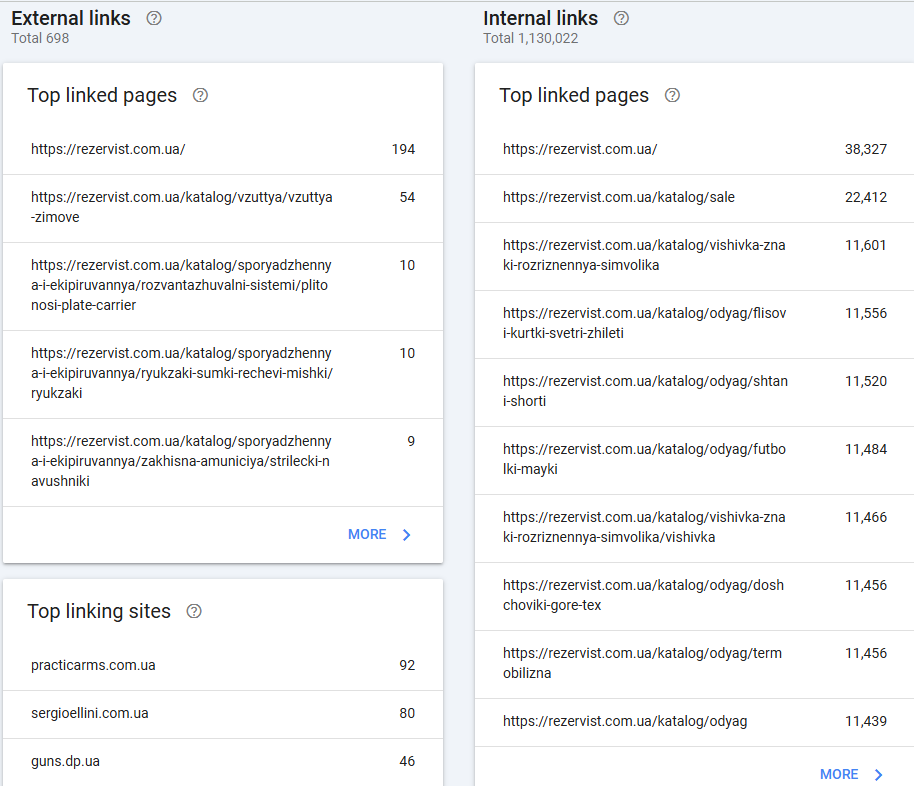
Task: Expand MORE under external top linked pages
Action: click(x=380, y=534)
